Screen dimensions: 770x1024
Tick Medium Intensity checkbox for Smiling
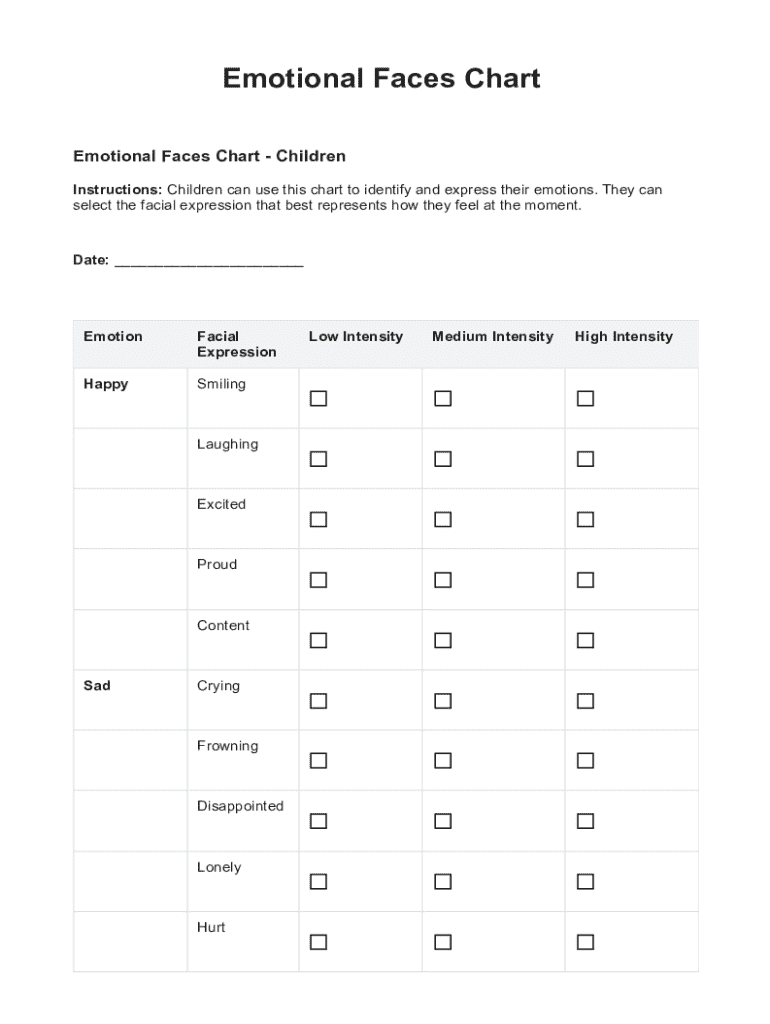click(x=443, y=399)
